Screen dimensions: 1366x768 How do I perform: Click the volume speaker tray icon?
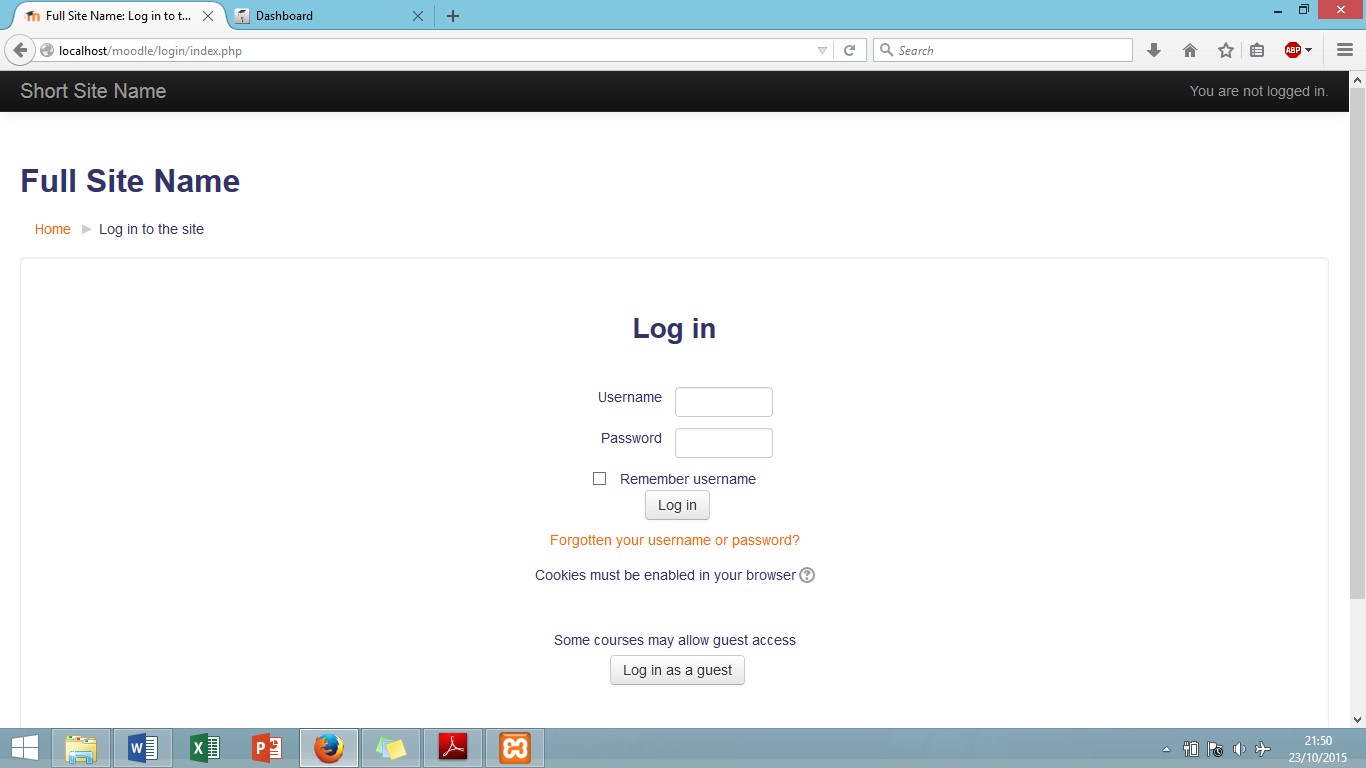1240,749
